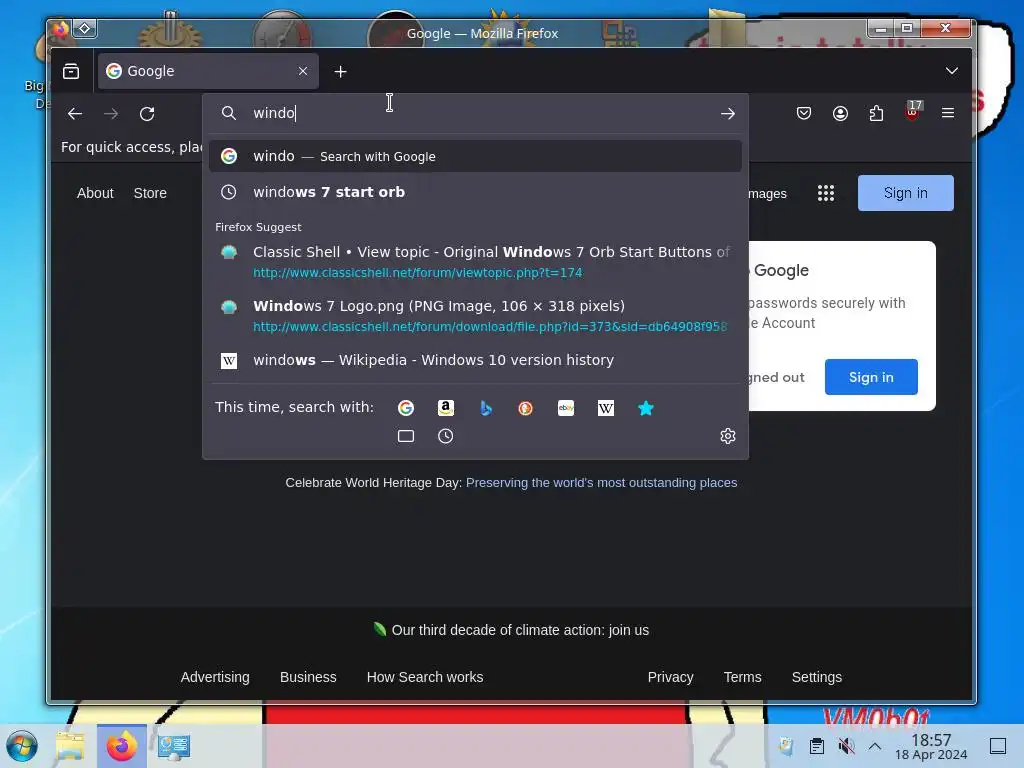Search this time with DuckDuckGo icon
This screenshot has height=768, width=1024.
tap(526, 408)
